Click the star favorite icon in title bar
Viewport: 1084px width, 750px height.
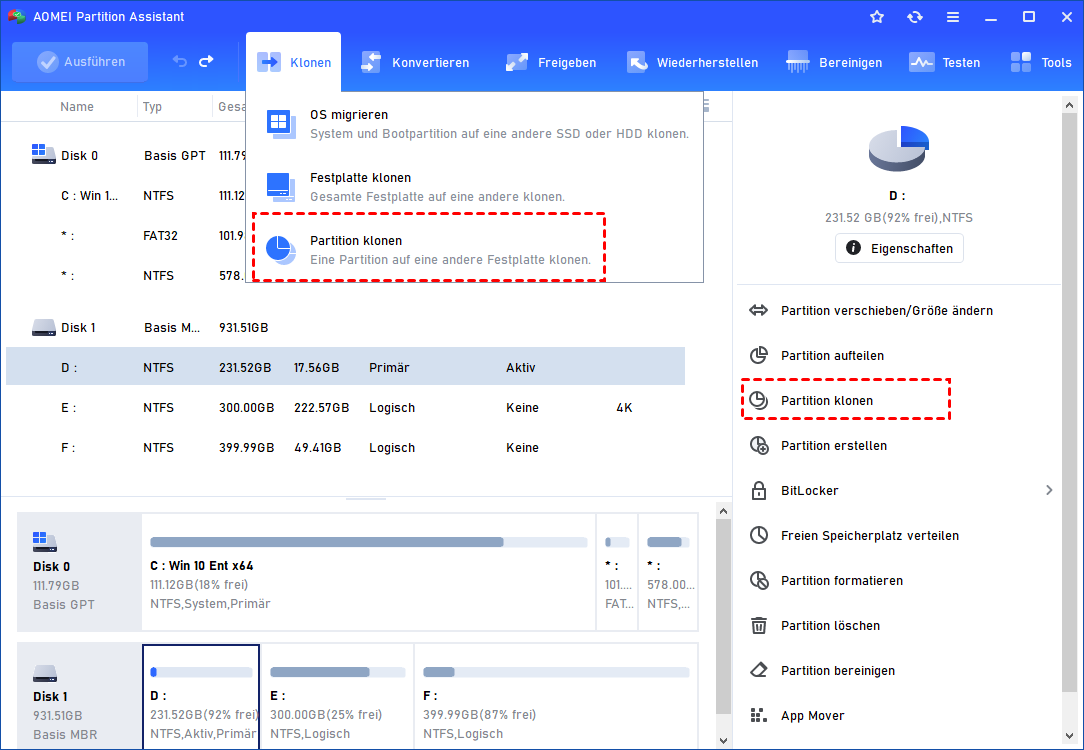pyautogui.click(x=877, y=17)
